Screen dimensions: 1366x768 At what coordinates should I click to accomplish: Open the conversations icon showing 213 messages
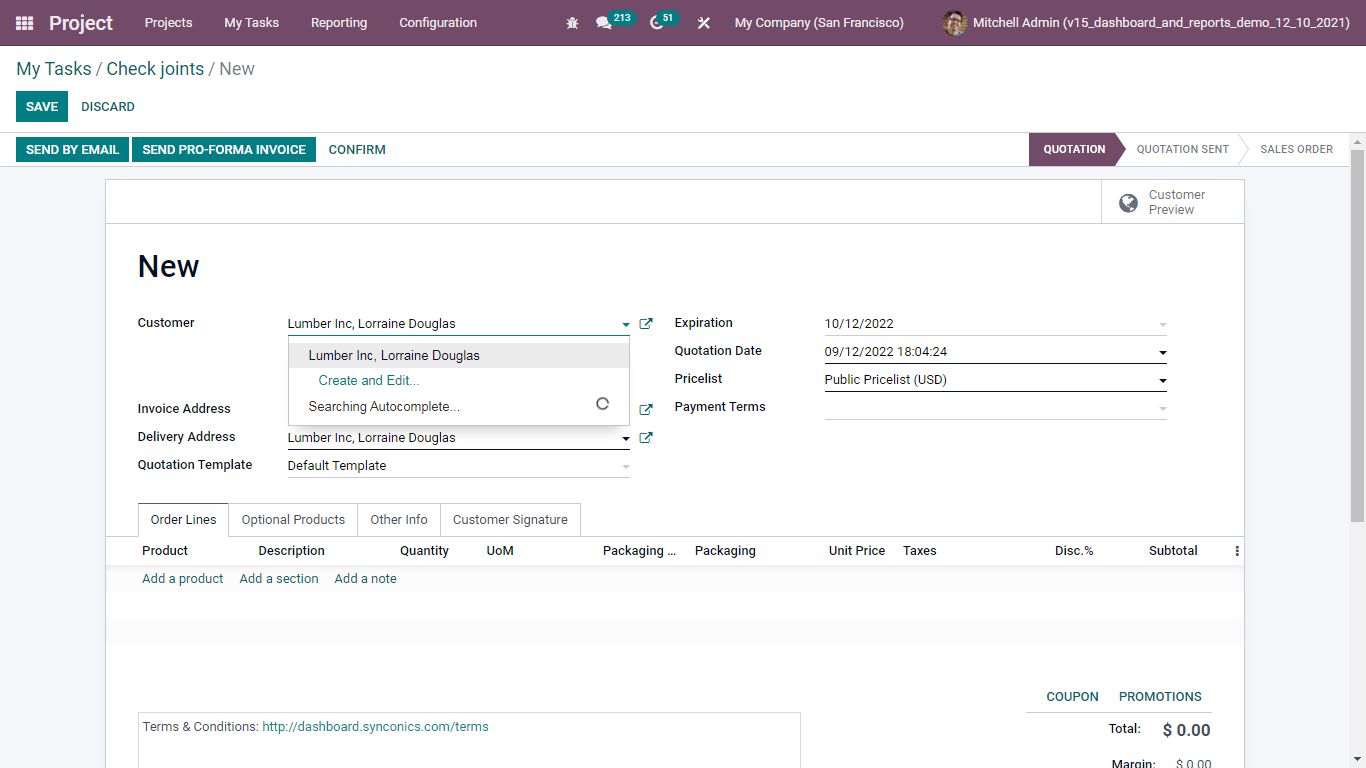(x=610, y=22)
